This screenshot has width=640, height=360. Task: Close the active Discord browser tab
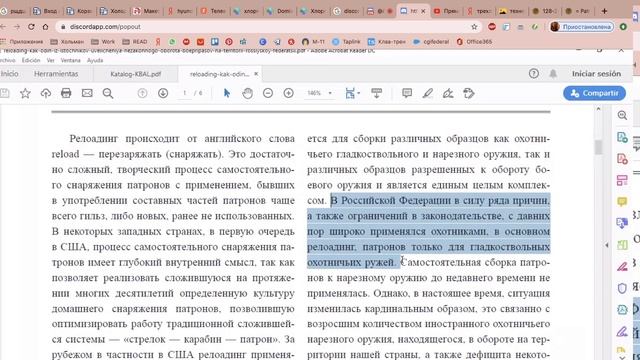pyautogui.click(x=423, y=11)
